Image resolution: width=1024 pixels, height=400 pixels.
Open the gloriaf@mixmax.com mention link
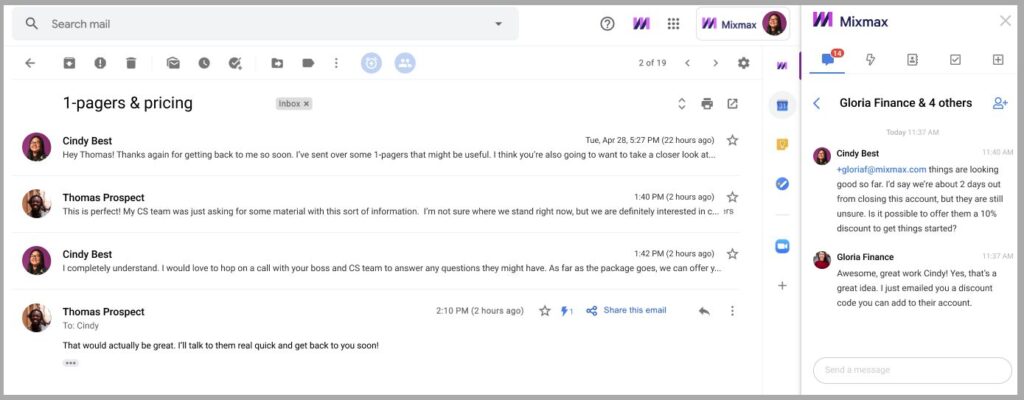[x=881, y=169]
